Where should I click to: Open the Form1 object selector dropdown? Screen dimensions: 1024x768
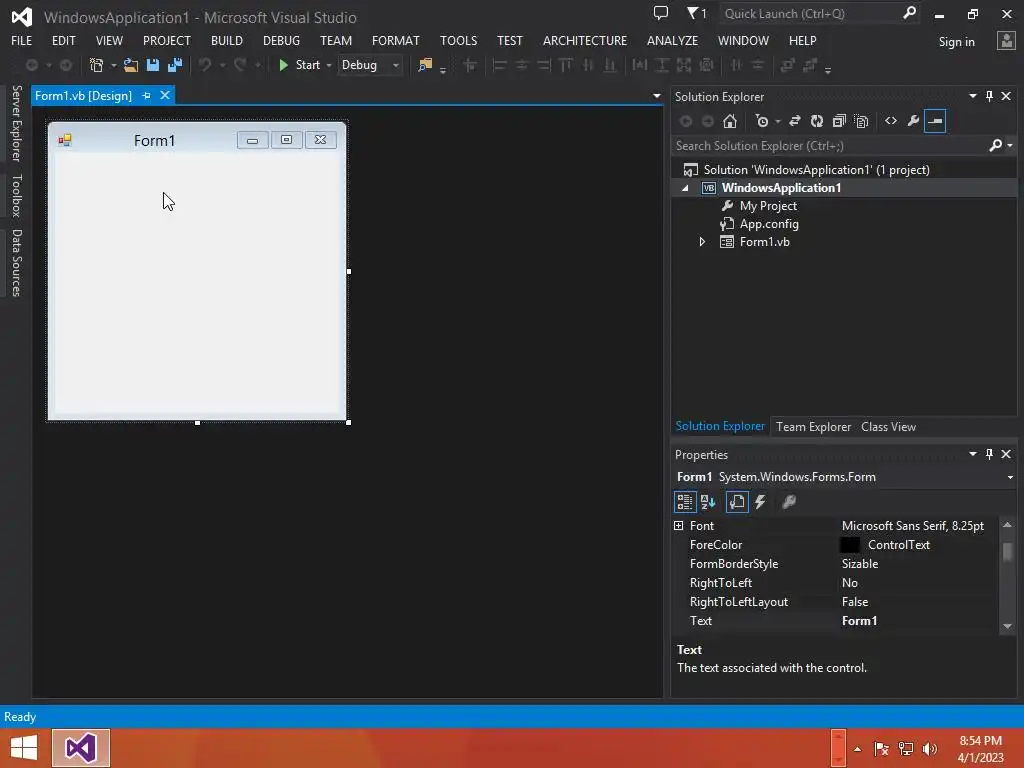coord(1010,477)
